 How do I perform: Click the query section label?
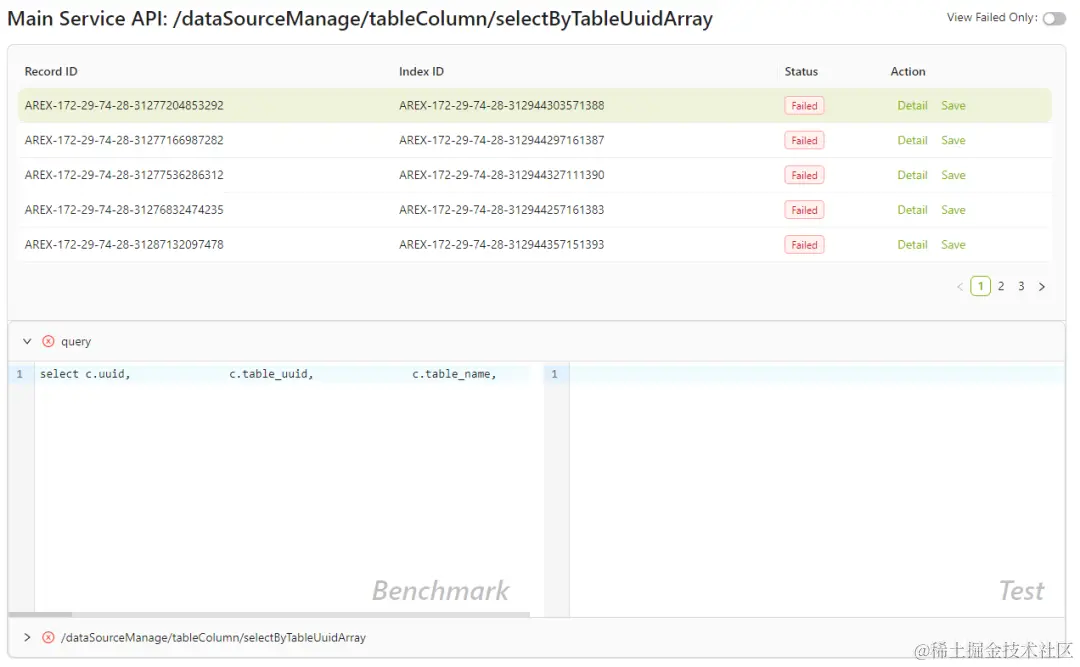tap(76, 341)
